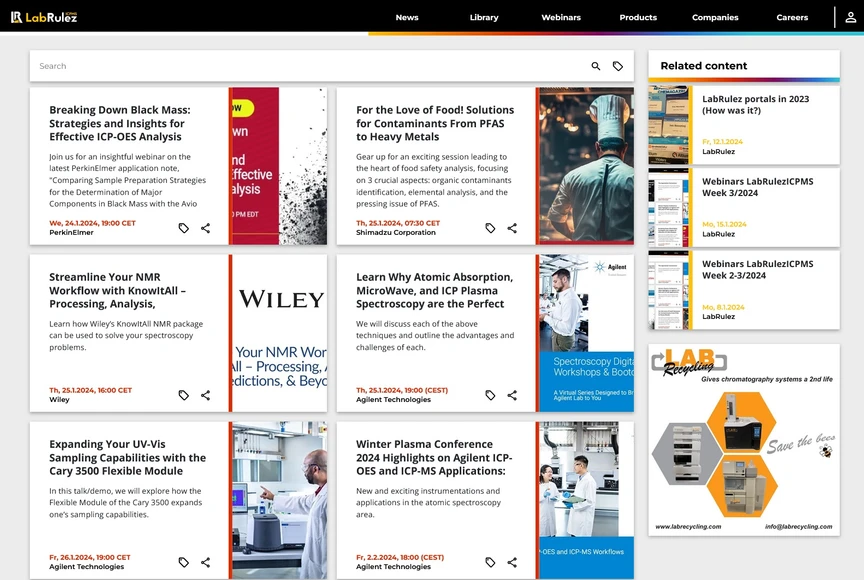
Task: Click date We, 24.1.2024, 19:00 CET
Action: click(93, 223)
